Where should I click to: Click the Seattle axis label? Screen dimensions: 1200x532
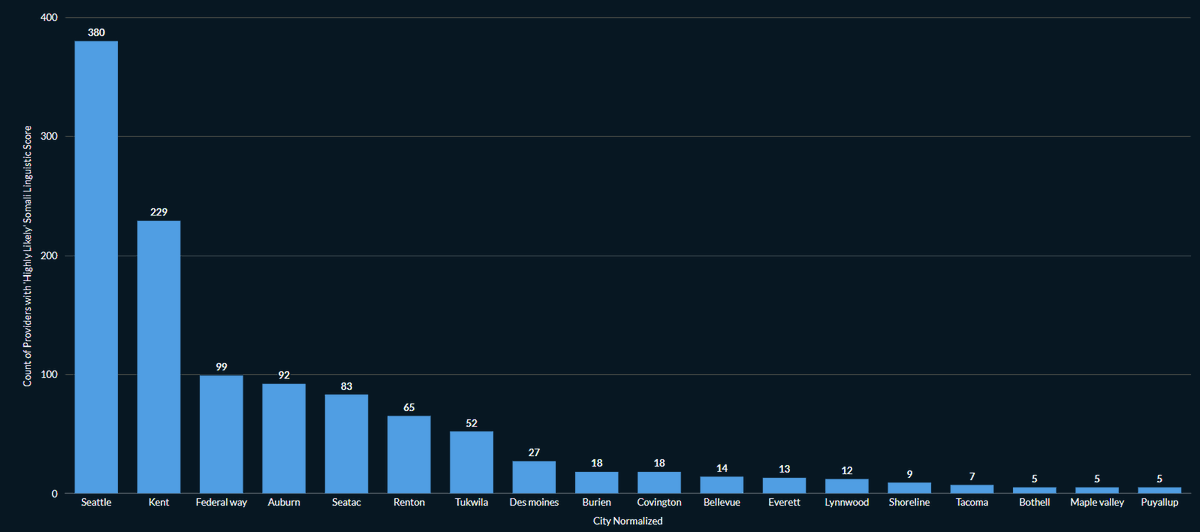(96, 503)
